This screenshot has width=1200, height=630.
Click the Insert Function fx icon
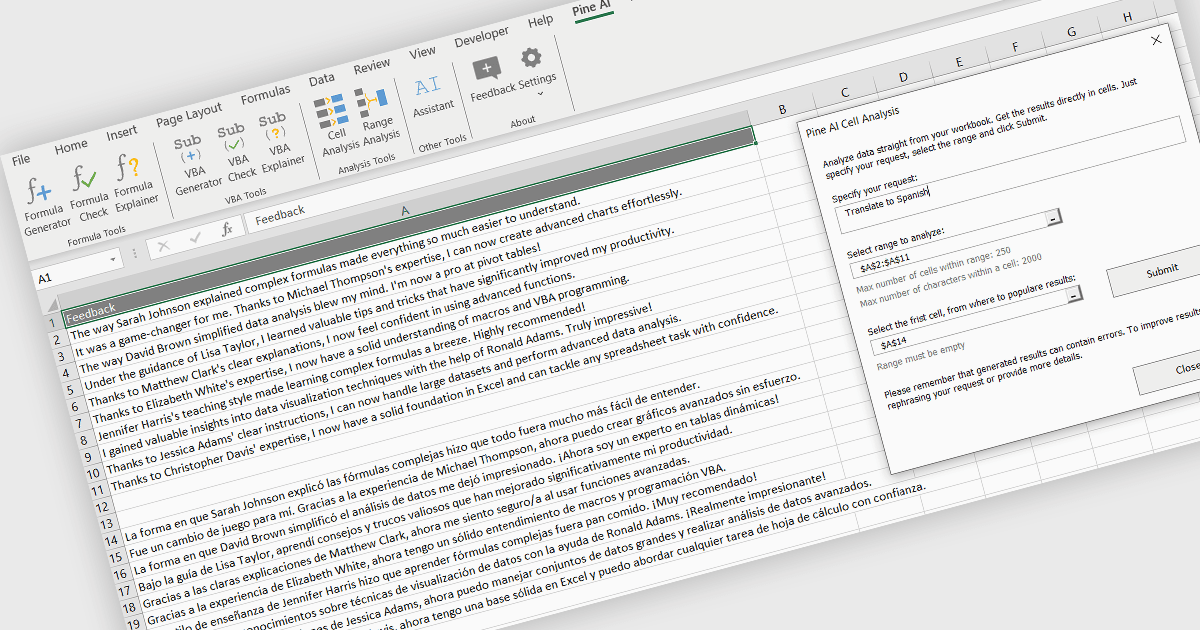pos(227,229)
